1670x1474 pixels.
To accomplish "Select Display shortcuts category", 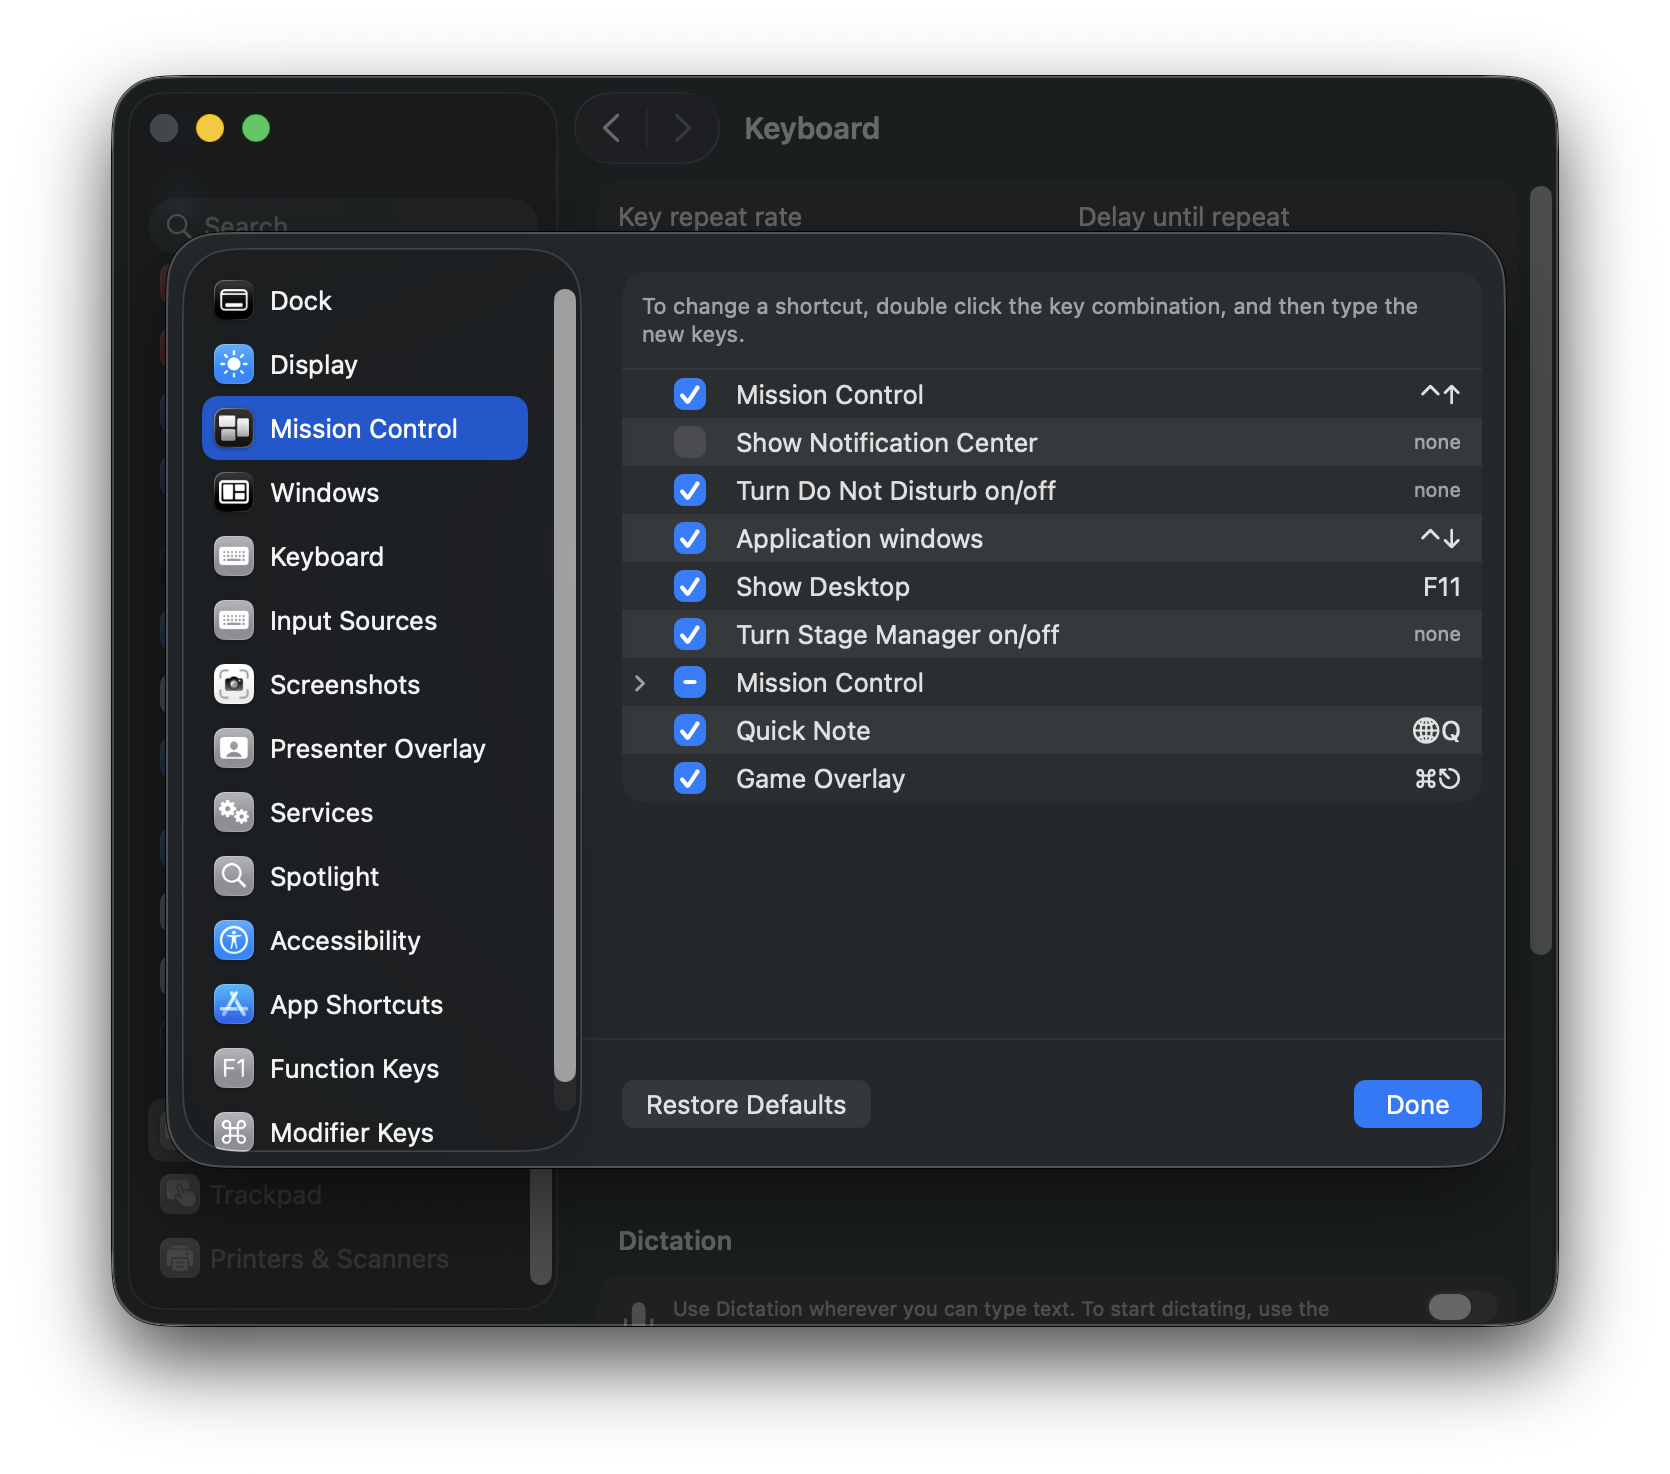I will 365,365.
